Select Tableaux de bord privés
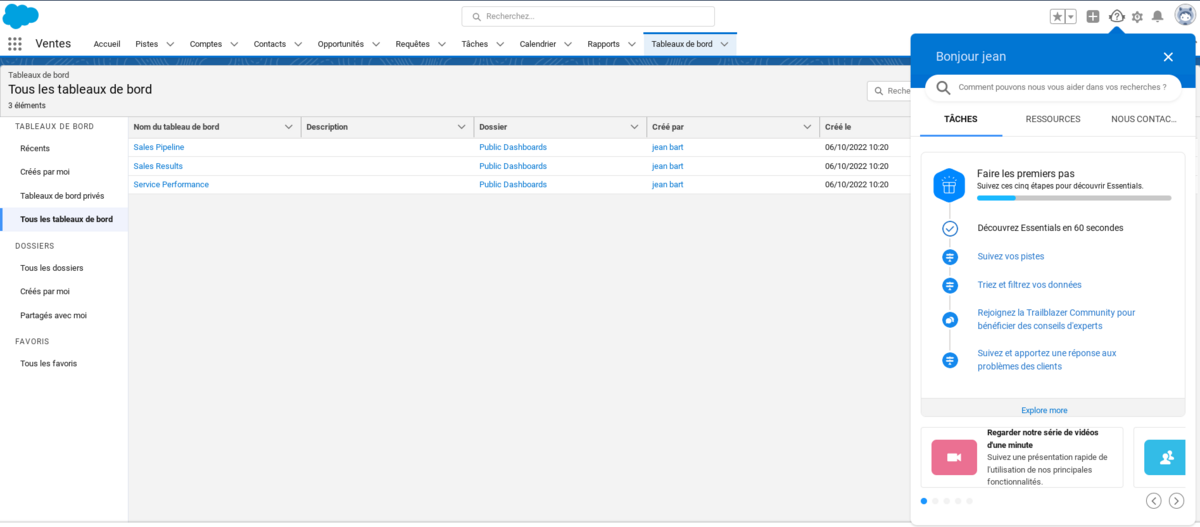The height and width of the screenshot is (527, 1200). [x=64, y=196]
